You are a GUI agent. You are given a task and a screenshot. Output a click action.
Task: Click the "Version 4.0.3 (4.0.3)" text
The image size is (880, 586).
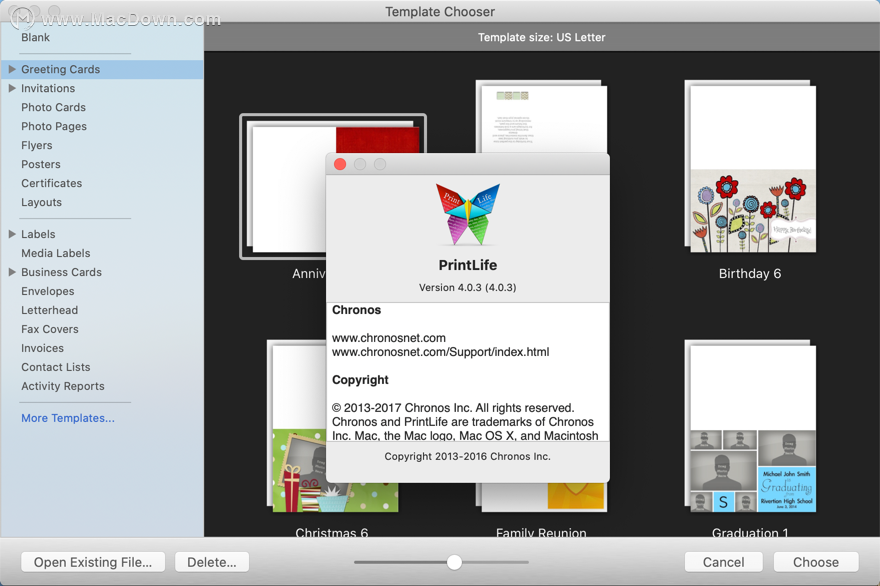coord(468,287)
